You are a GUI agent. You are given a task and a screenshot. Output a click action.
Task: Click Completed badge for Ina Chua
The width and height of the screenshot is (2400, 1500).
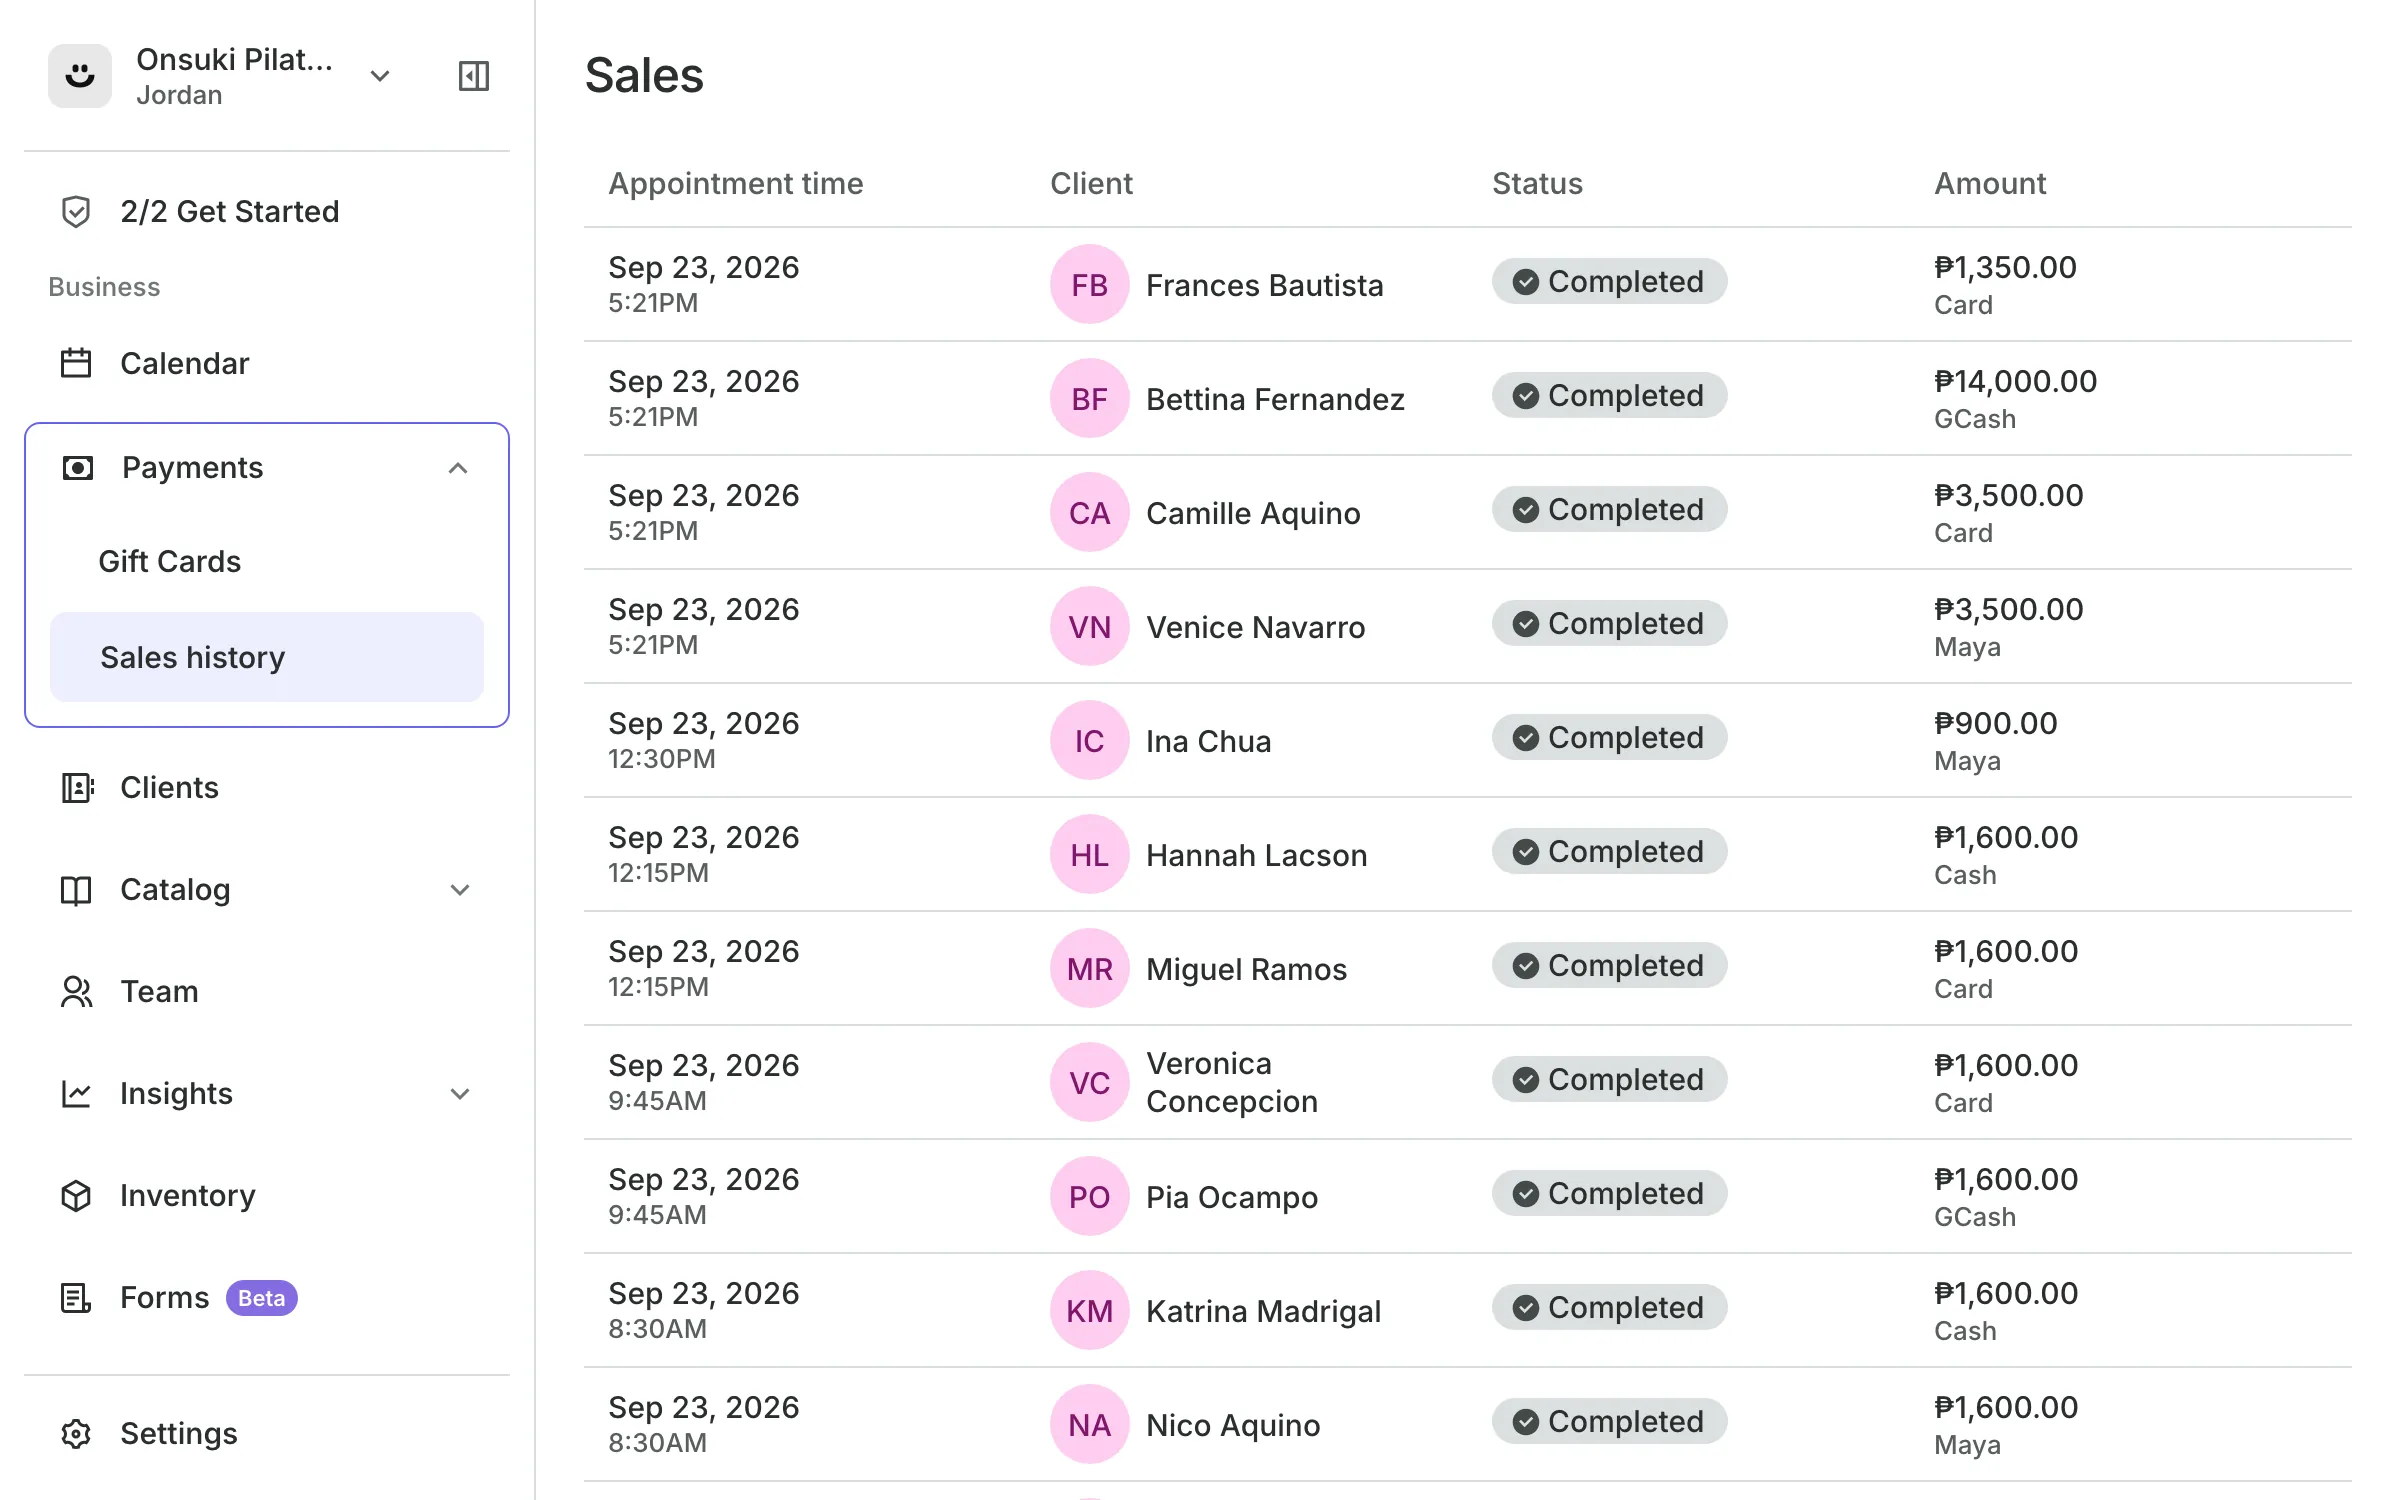tap(1609, 738)
